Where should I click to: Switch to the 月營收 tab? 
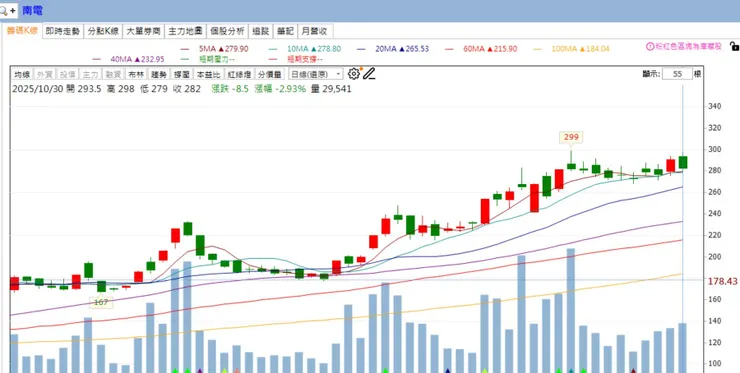316,31
